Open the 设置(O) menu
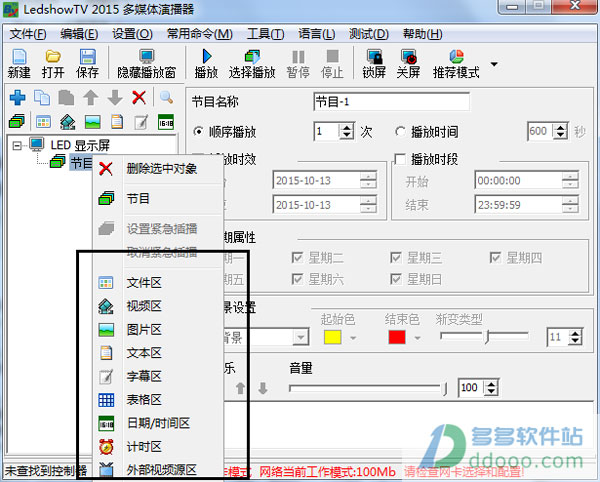The height and width of the screenshot is (482, 600). (x=132, y=34)
